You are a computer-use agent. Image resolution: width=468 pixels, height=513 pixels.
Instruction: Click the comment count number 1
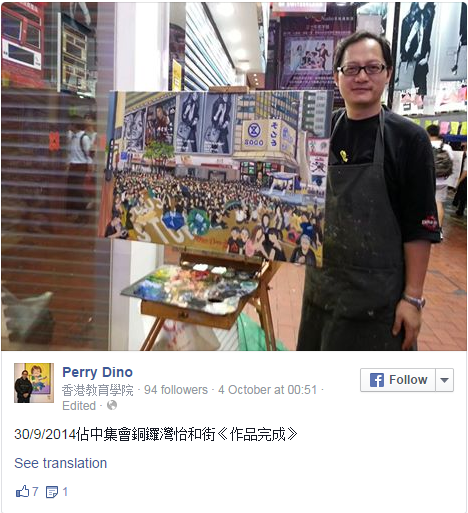point(65,491)
